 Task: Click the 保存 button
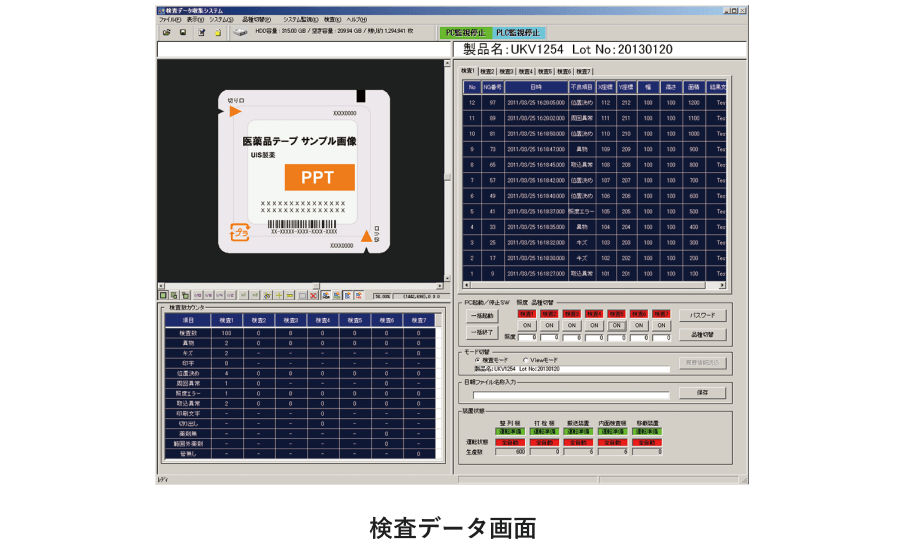(x=702, y=393)
